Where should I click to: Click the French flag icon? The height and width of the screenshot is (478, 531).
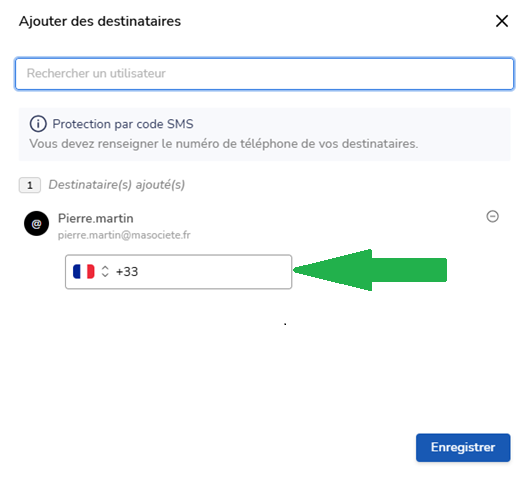click(x=84, y=271)
